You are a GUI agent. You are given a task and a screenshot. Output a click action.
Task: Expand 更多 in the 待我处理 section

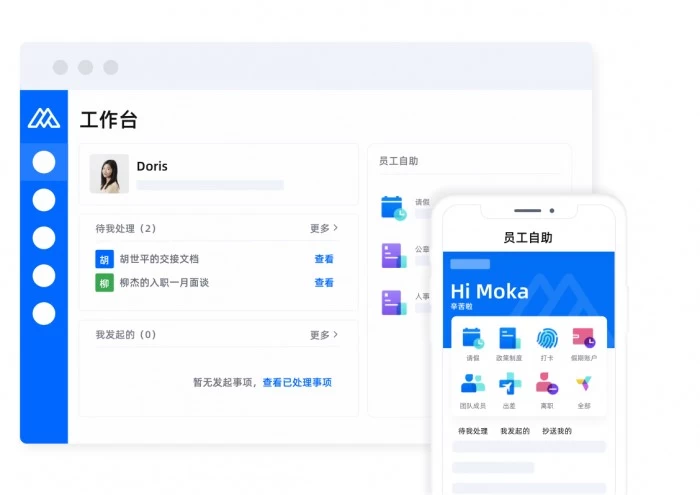323,228
